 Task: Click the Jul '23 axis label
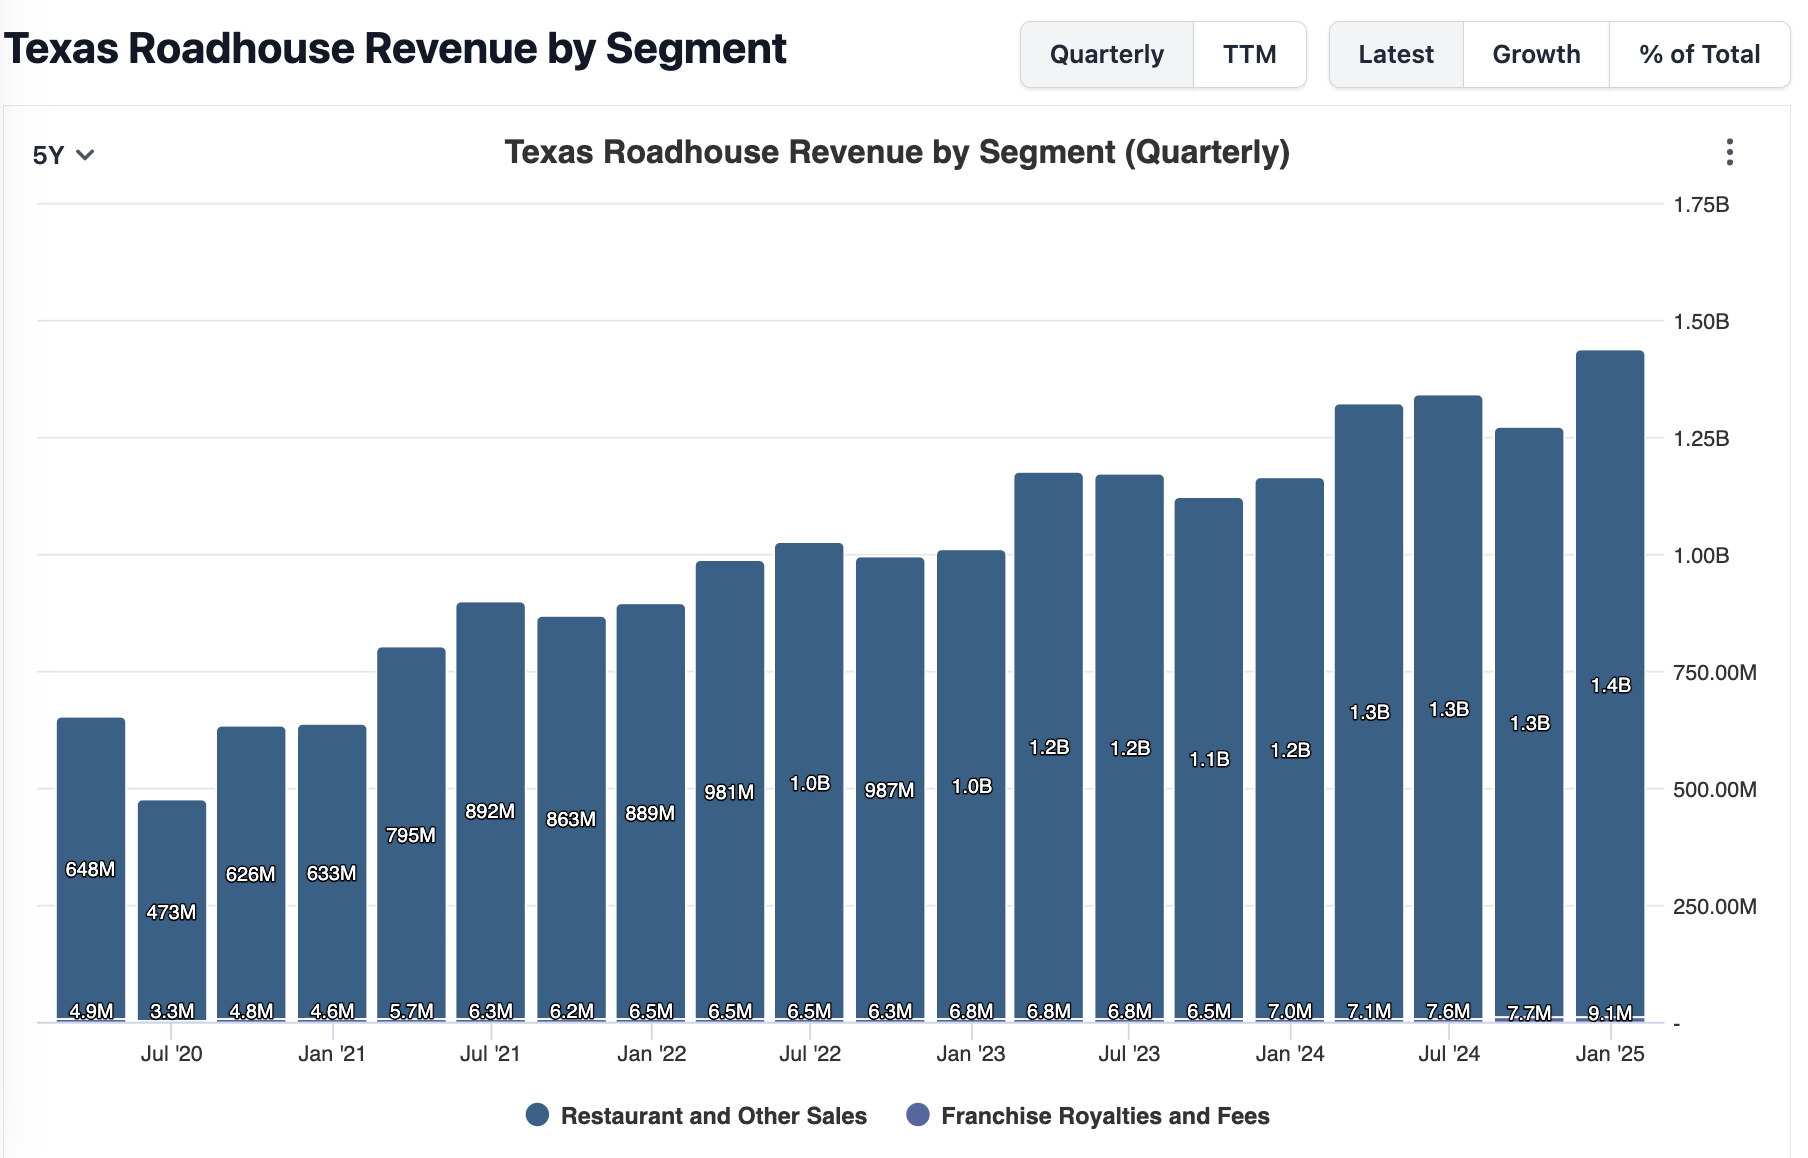(1129, 1053)
